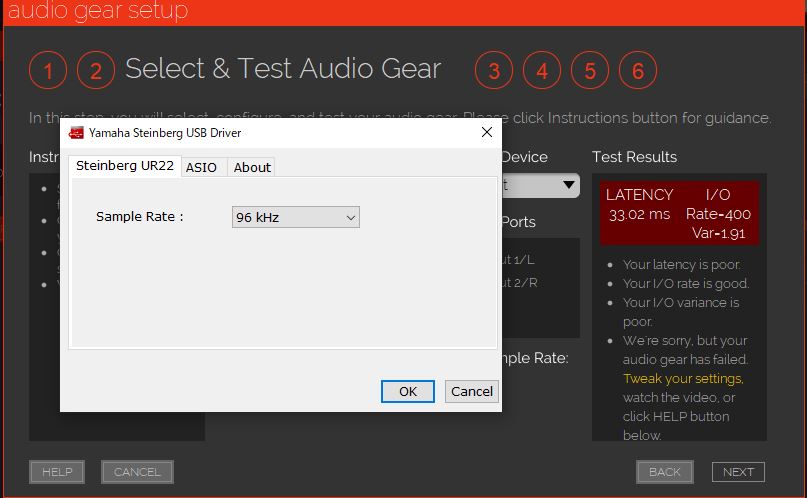Proceed with the NEXT button
This screenshot has width=807, height=498.
738,472
